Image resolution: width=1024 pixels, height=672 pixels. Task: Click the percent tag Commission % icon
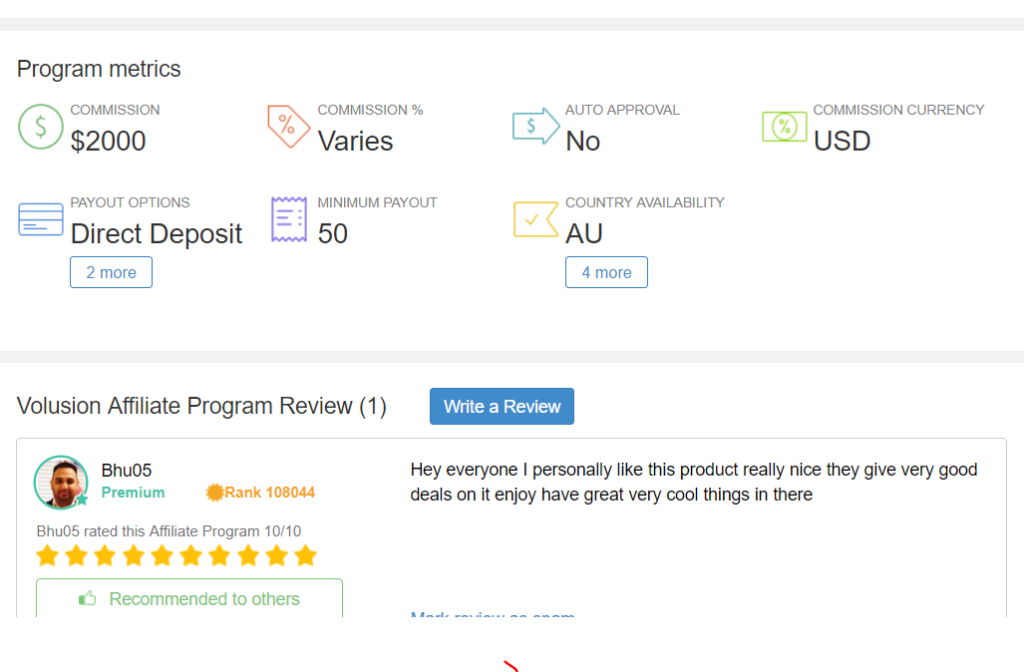(x=288, y=126)
